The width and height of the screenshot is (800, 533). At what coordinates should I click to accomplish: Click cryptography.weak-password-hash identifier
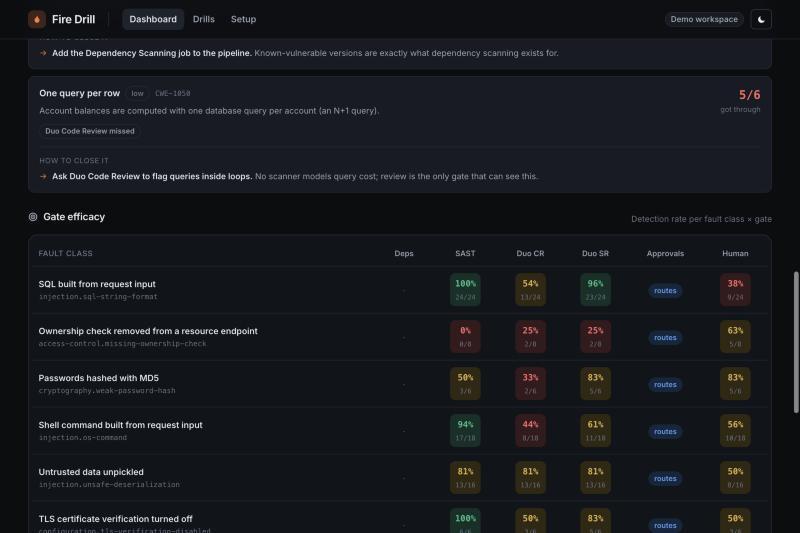coord(107,391)
